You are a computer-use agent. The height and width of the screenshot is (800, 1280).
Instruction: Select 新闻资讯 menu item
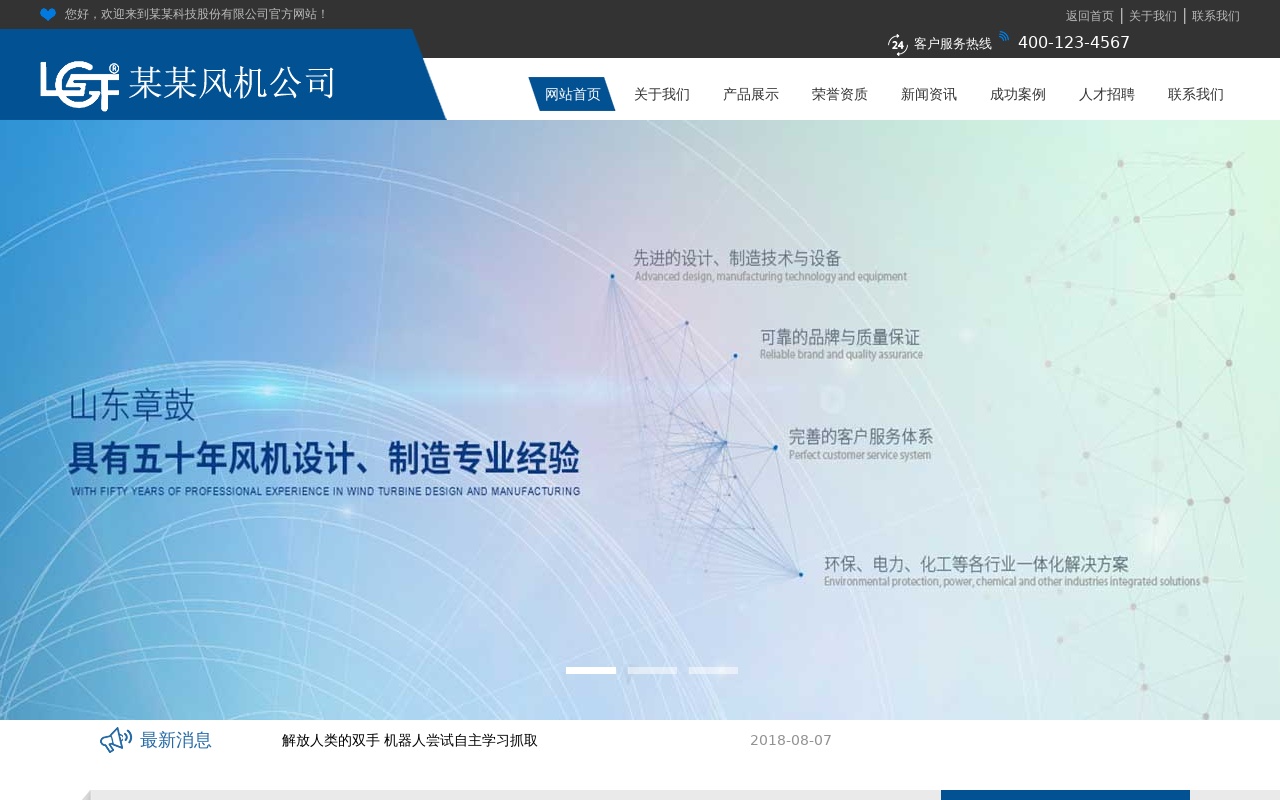click(929, 94)
